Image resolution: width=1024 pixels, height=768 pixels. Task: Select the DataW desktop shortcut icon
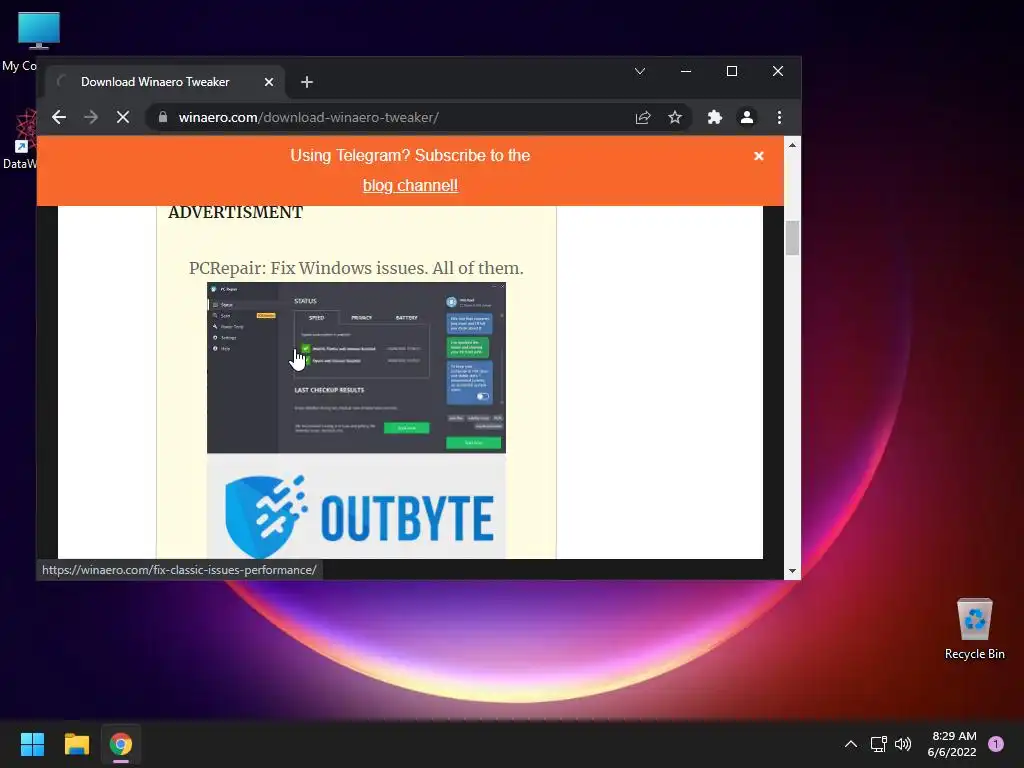pyautogui.click(x=20, y=139)
